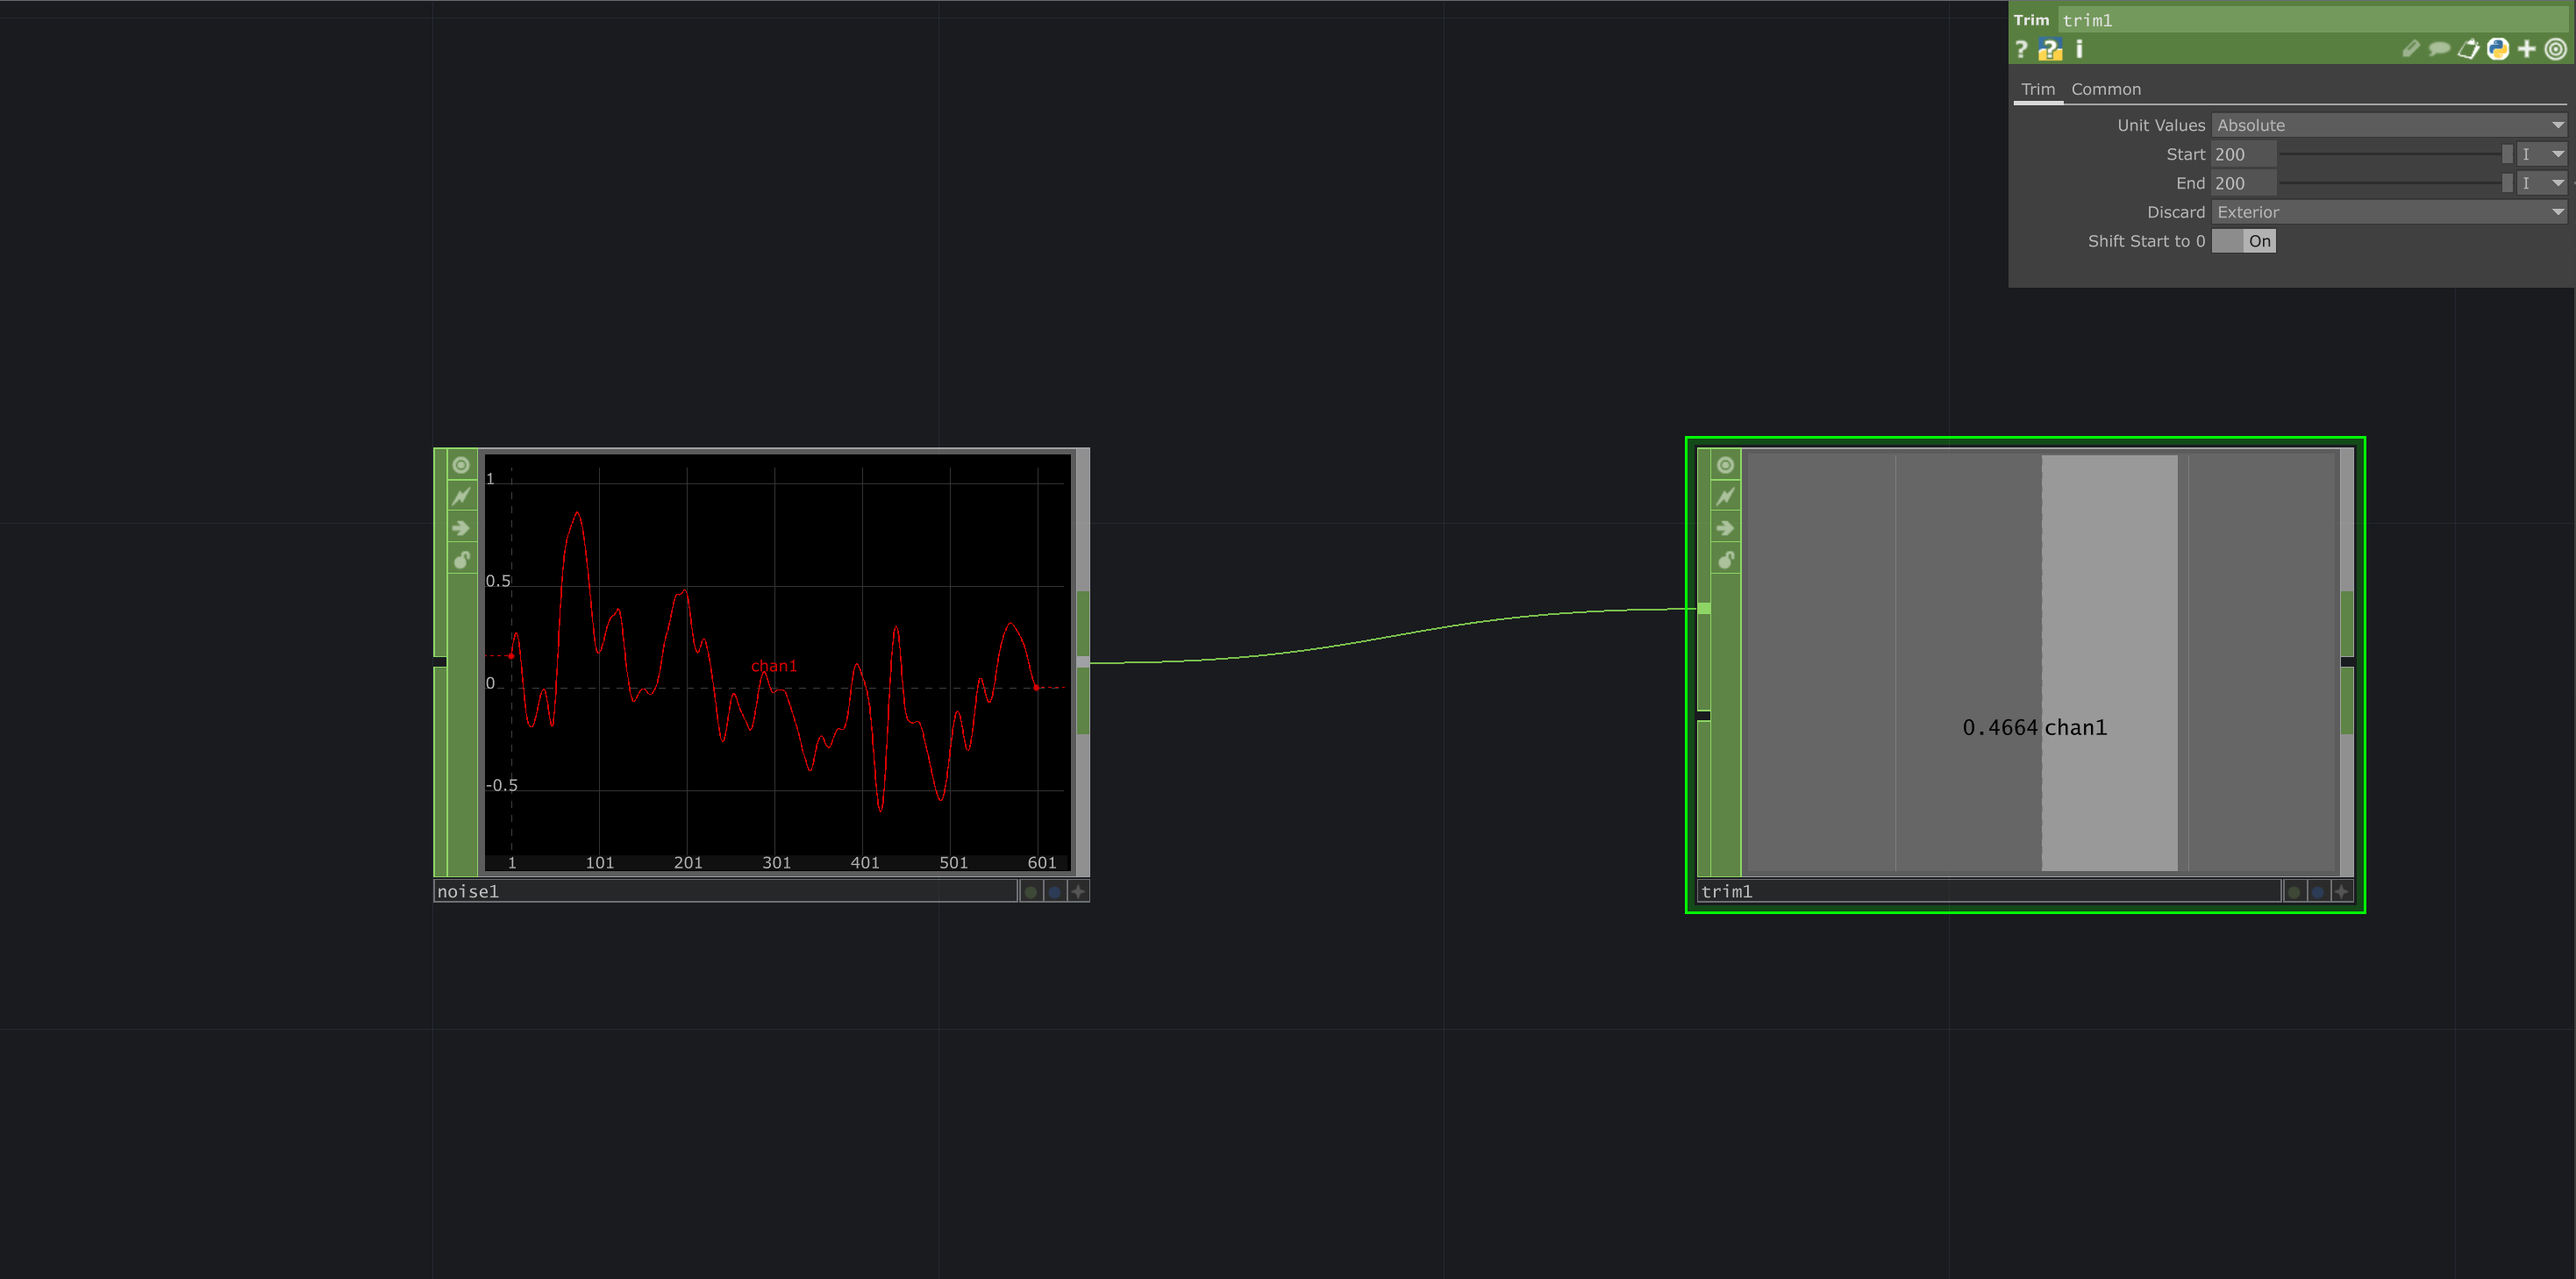This screenshot has height=1279, width=2576.
Task: Open Discard Exterior dropdown
Action: [2388, 212]
